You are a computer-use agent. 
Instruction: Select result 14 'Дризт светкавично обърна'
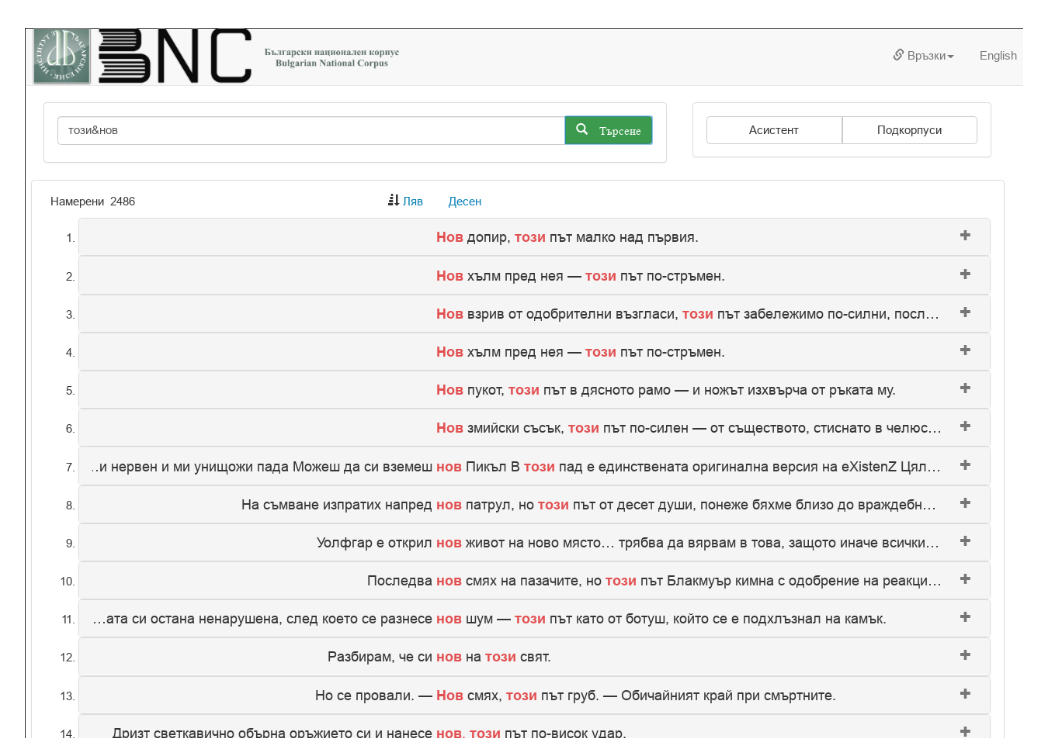click(534, 727)
